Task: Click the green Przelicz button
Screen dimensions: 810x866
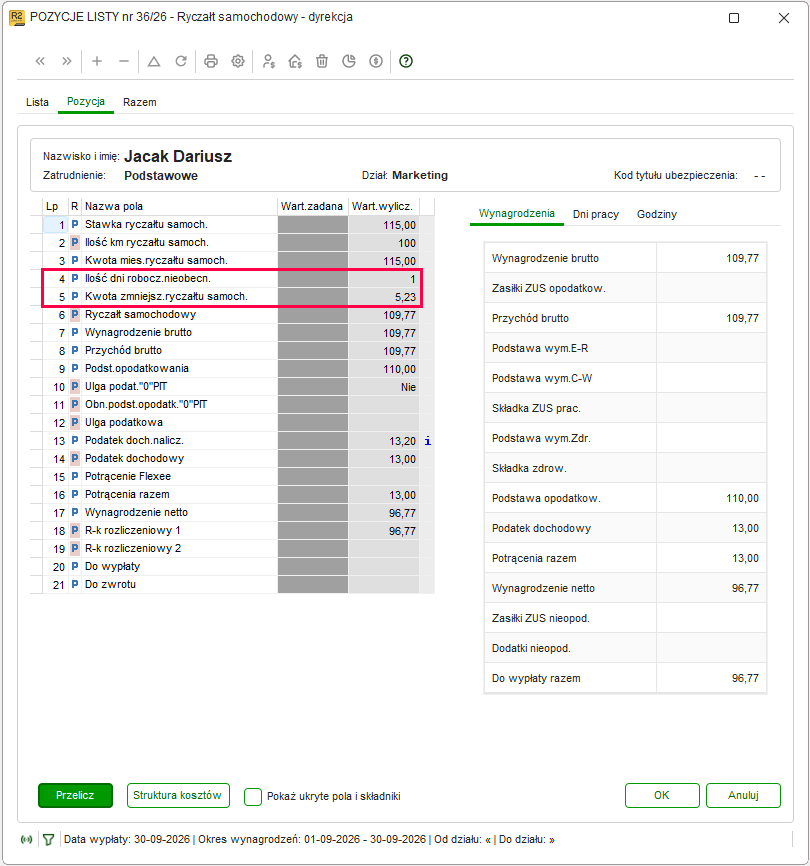Action: click(x=76, y=795)
